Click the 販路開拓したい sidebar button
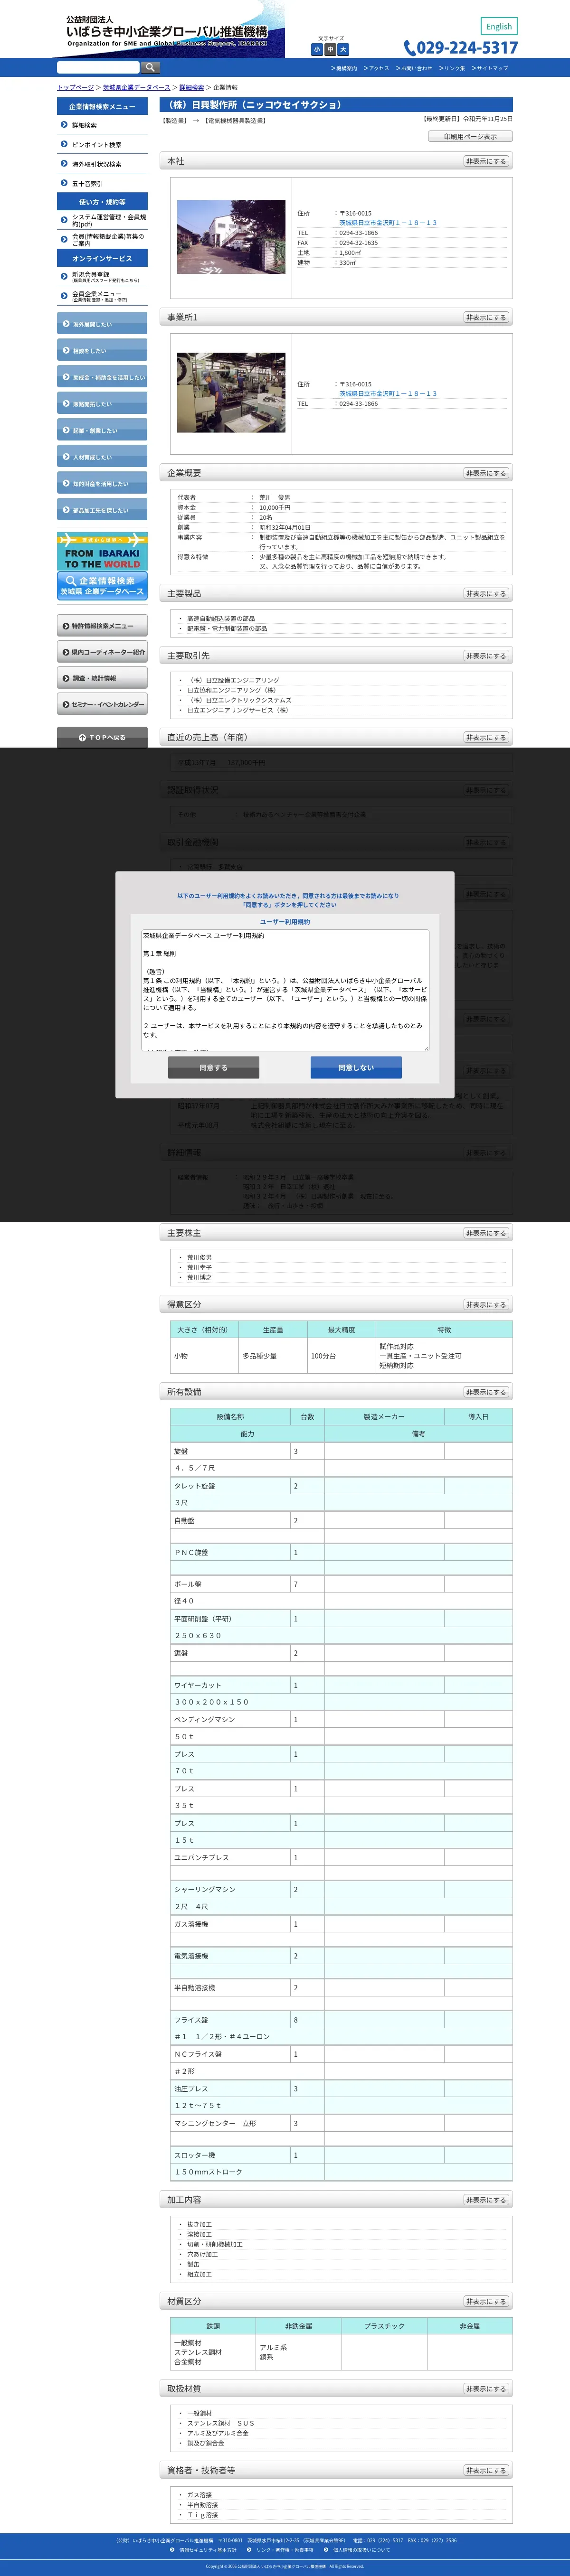The image size is (570, 2576). (x=102, y=404)
